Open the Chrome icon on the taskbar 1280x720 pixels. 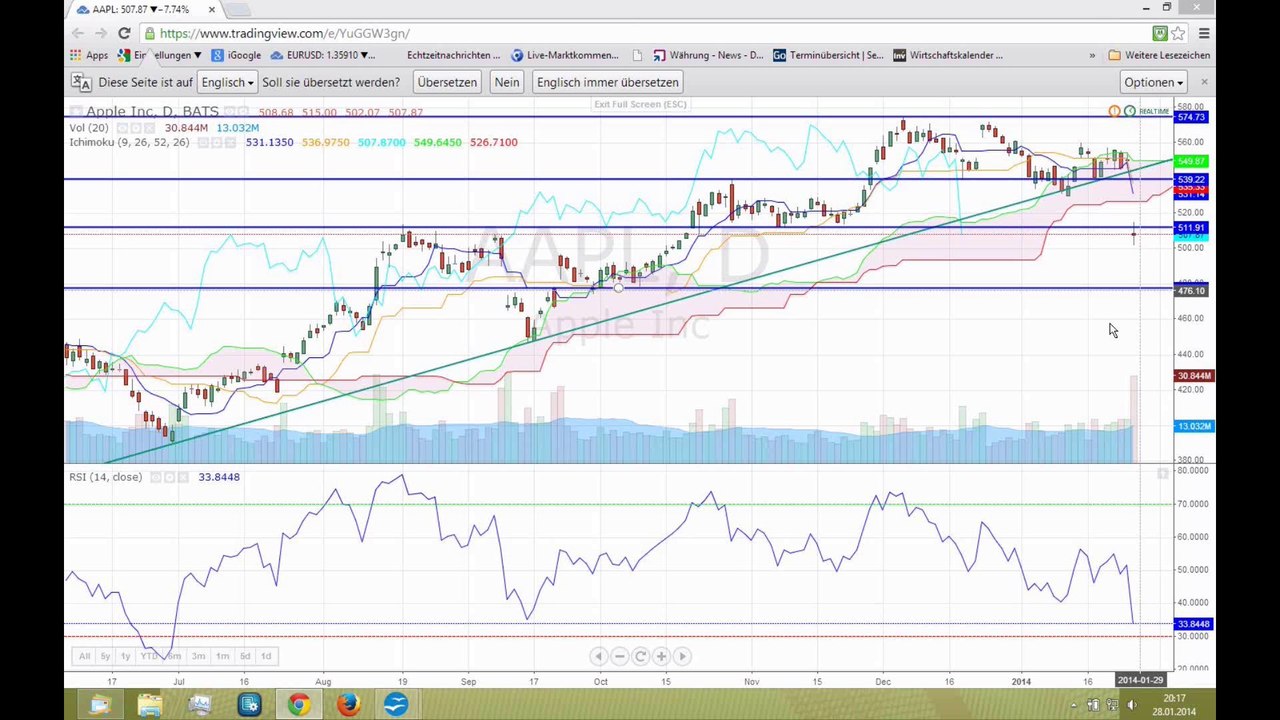pos(298,705)
